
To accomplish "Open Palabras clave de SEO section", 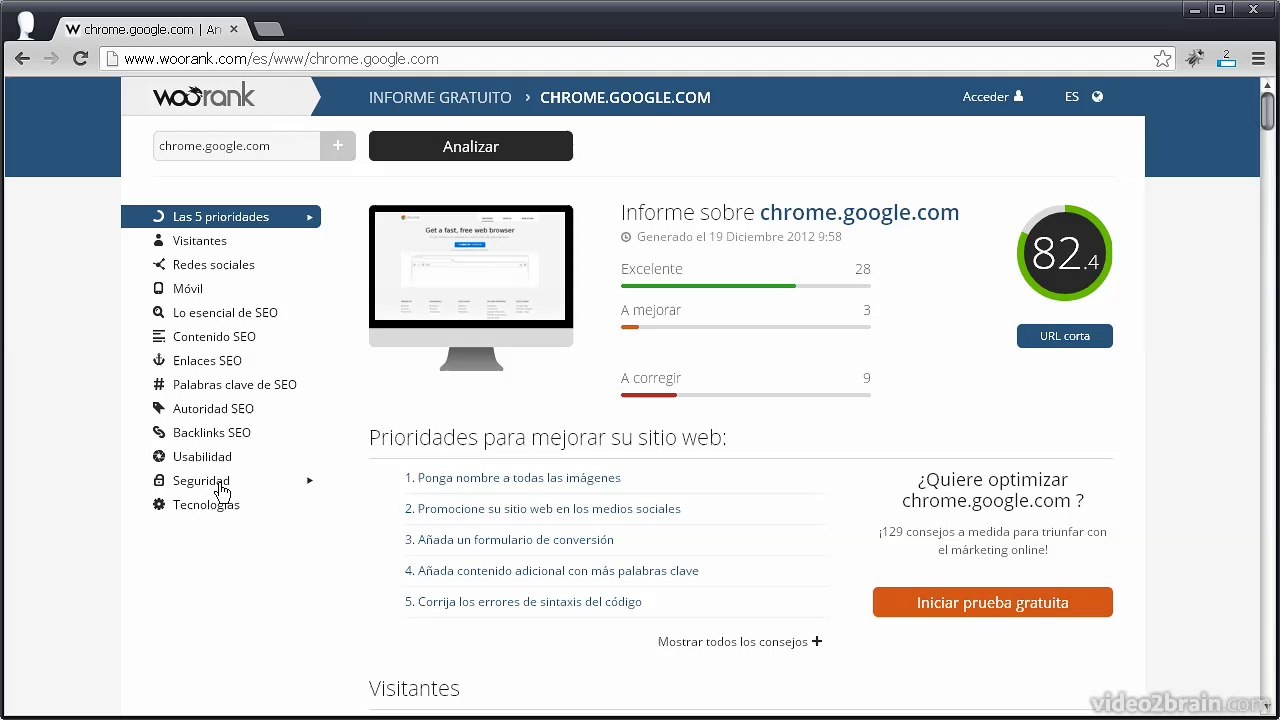I will [x=235, y=384].
